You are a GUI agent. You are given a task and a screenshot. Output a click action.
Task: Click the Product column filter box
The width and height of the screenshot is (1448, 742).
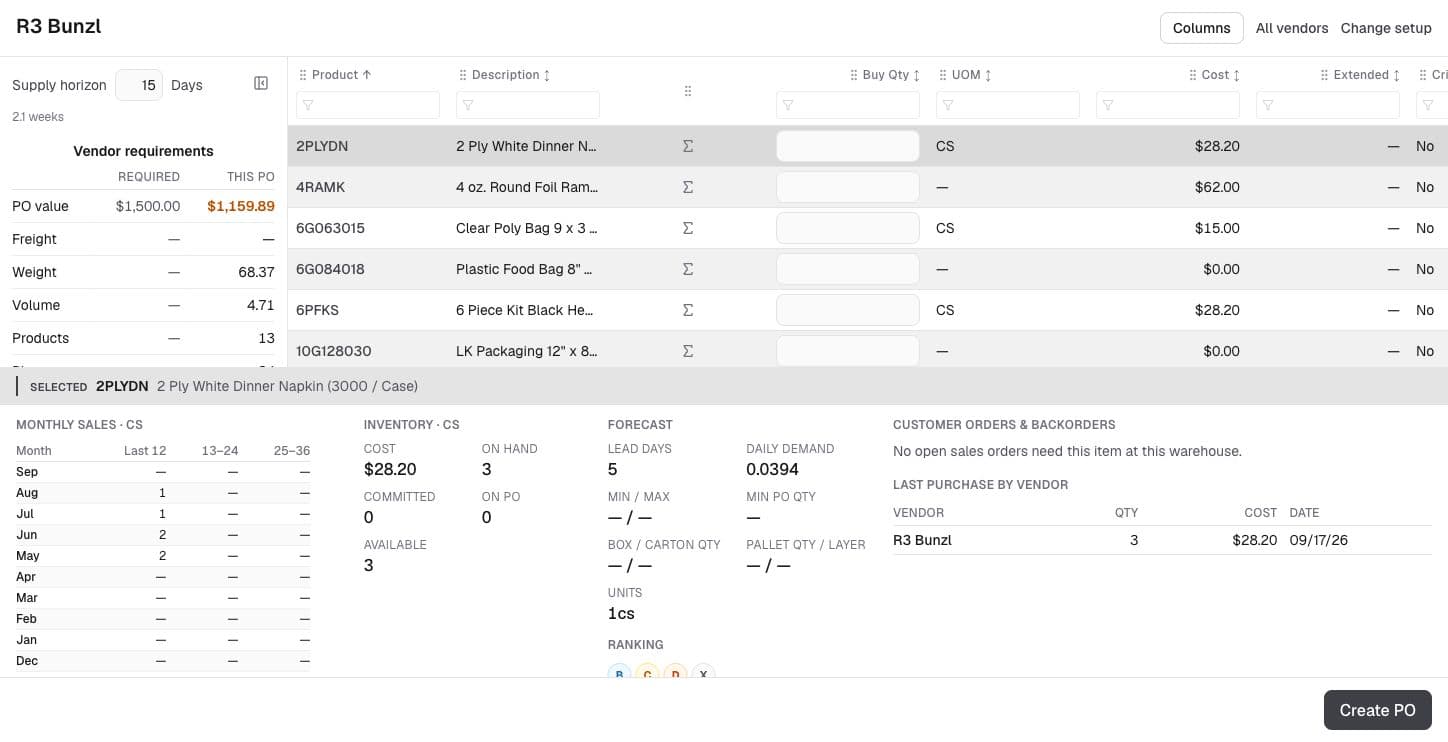pos(368,105)
